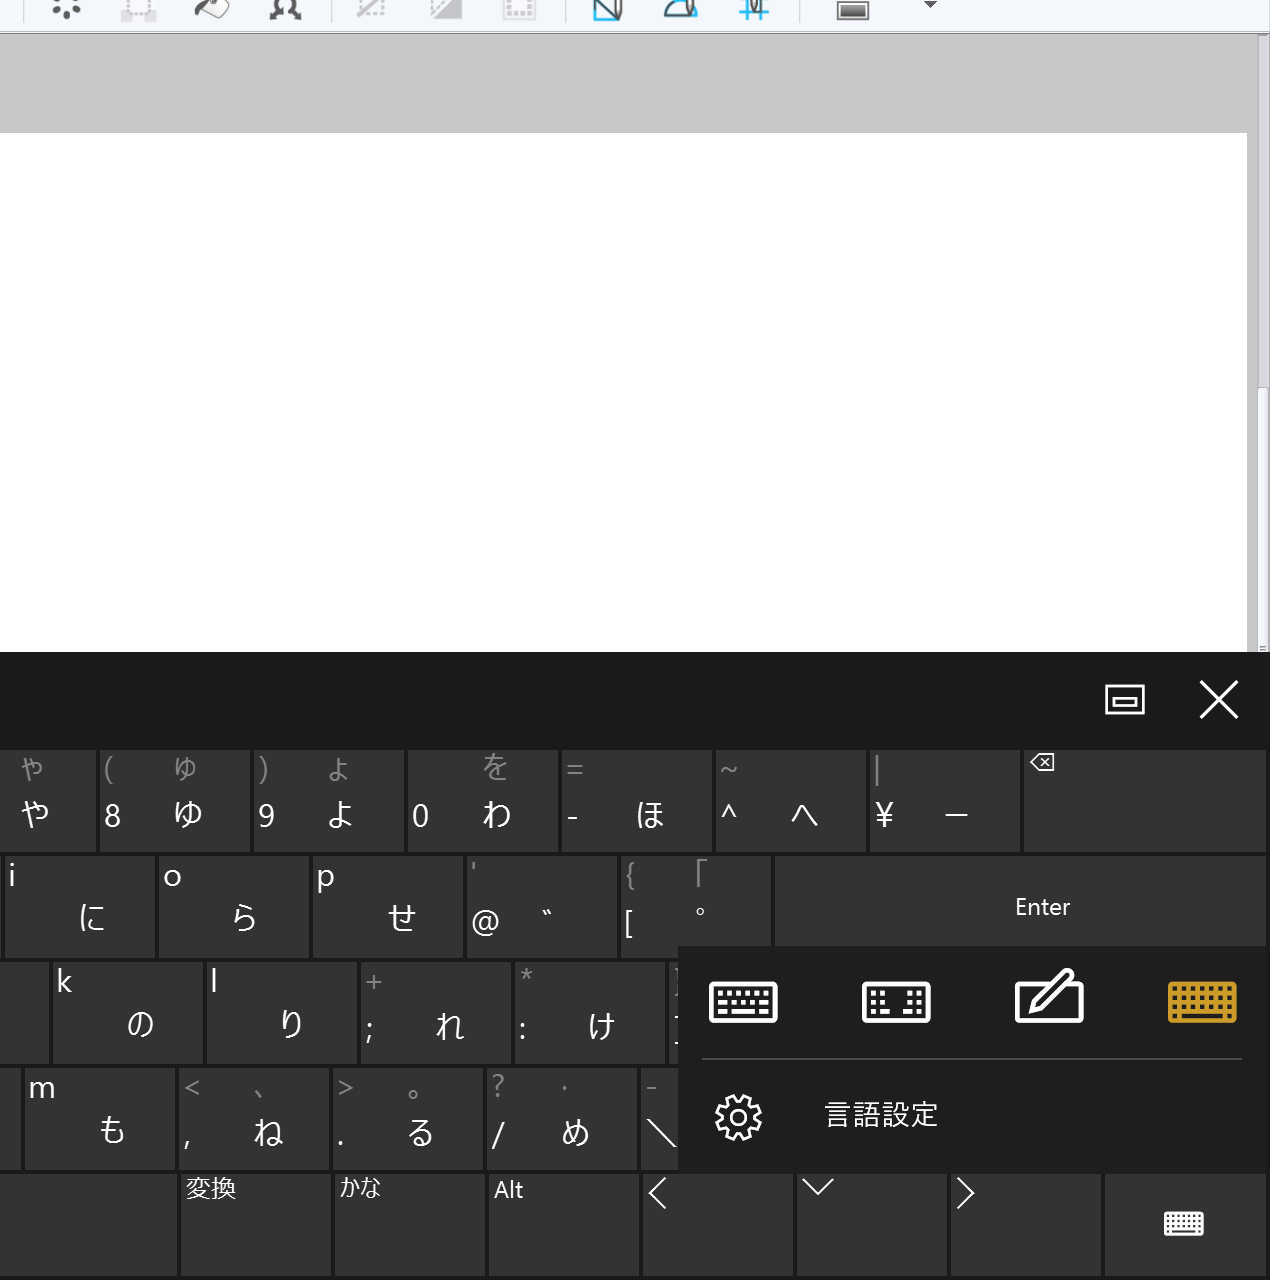1270x1280 pixels.
Task: Select the highlighted standard full keyboard layout
Action: pos(1202,1001)
